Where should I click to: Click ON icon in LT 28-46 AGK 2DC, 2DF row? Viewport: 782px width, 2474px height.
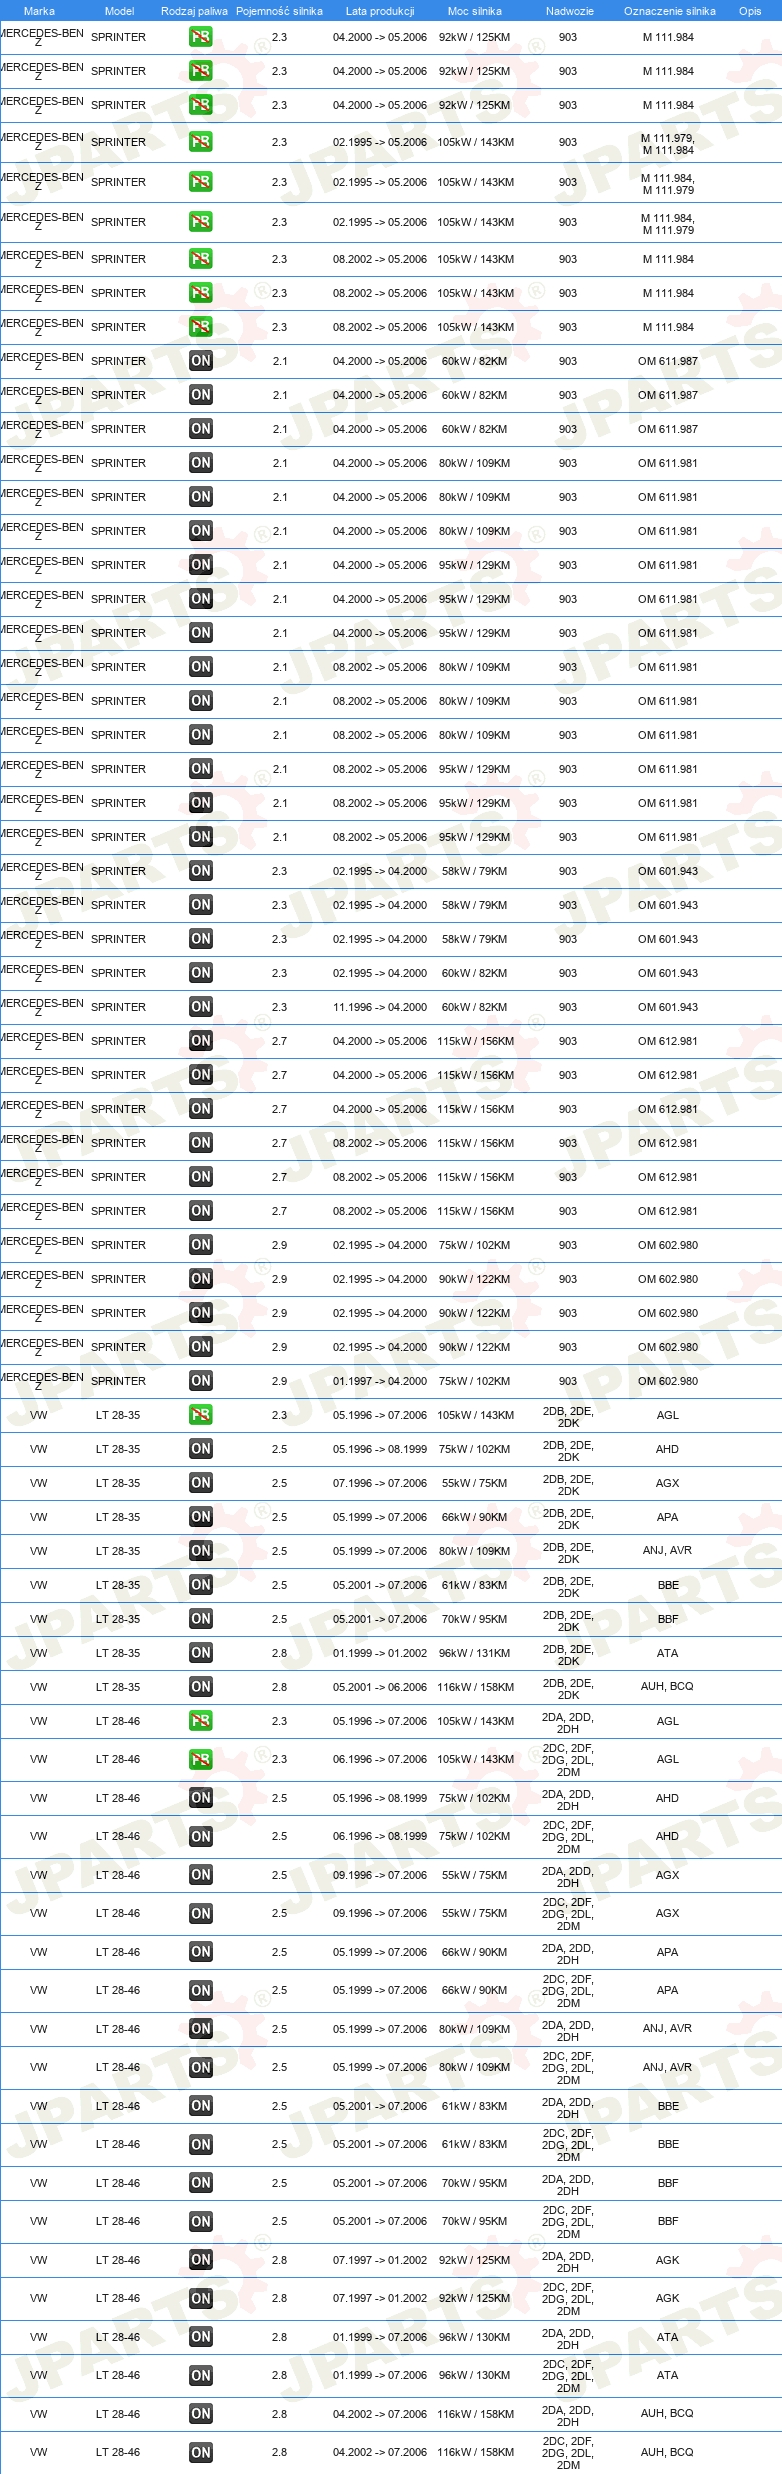[201, 2299]
